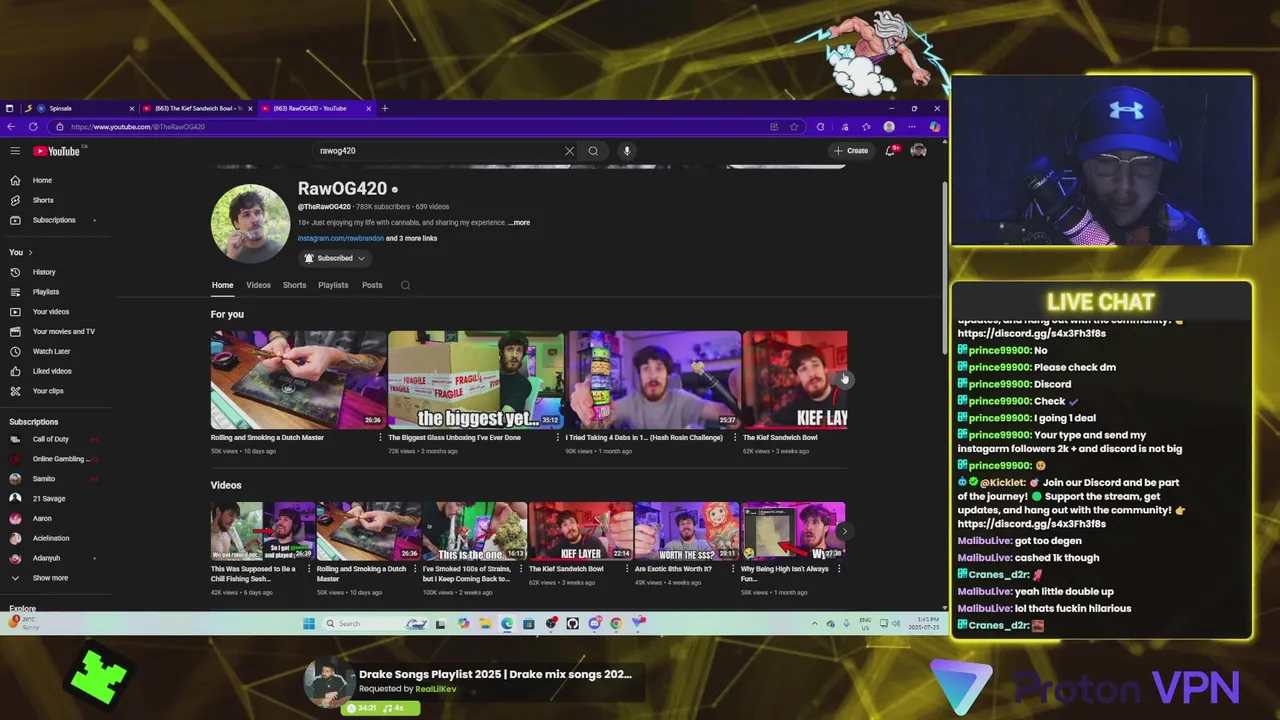Open the Call of Duty subscription
The image size is (1280, 720).
50,439
